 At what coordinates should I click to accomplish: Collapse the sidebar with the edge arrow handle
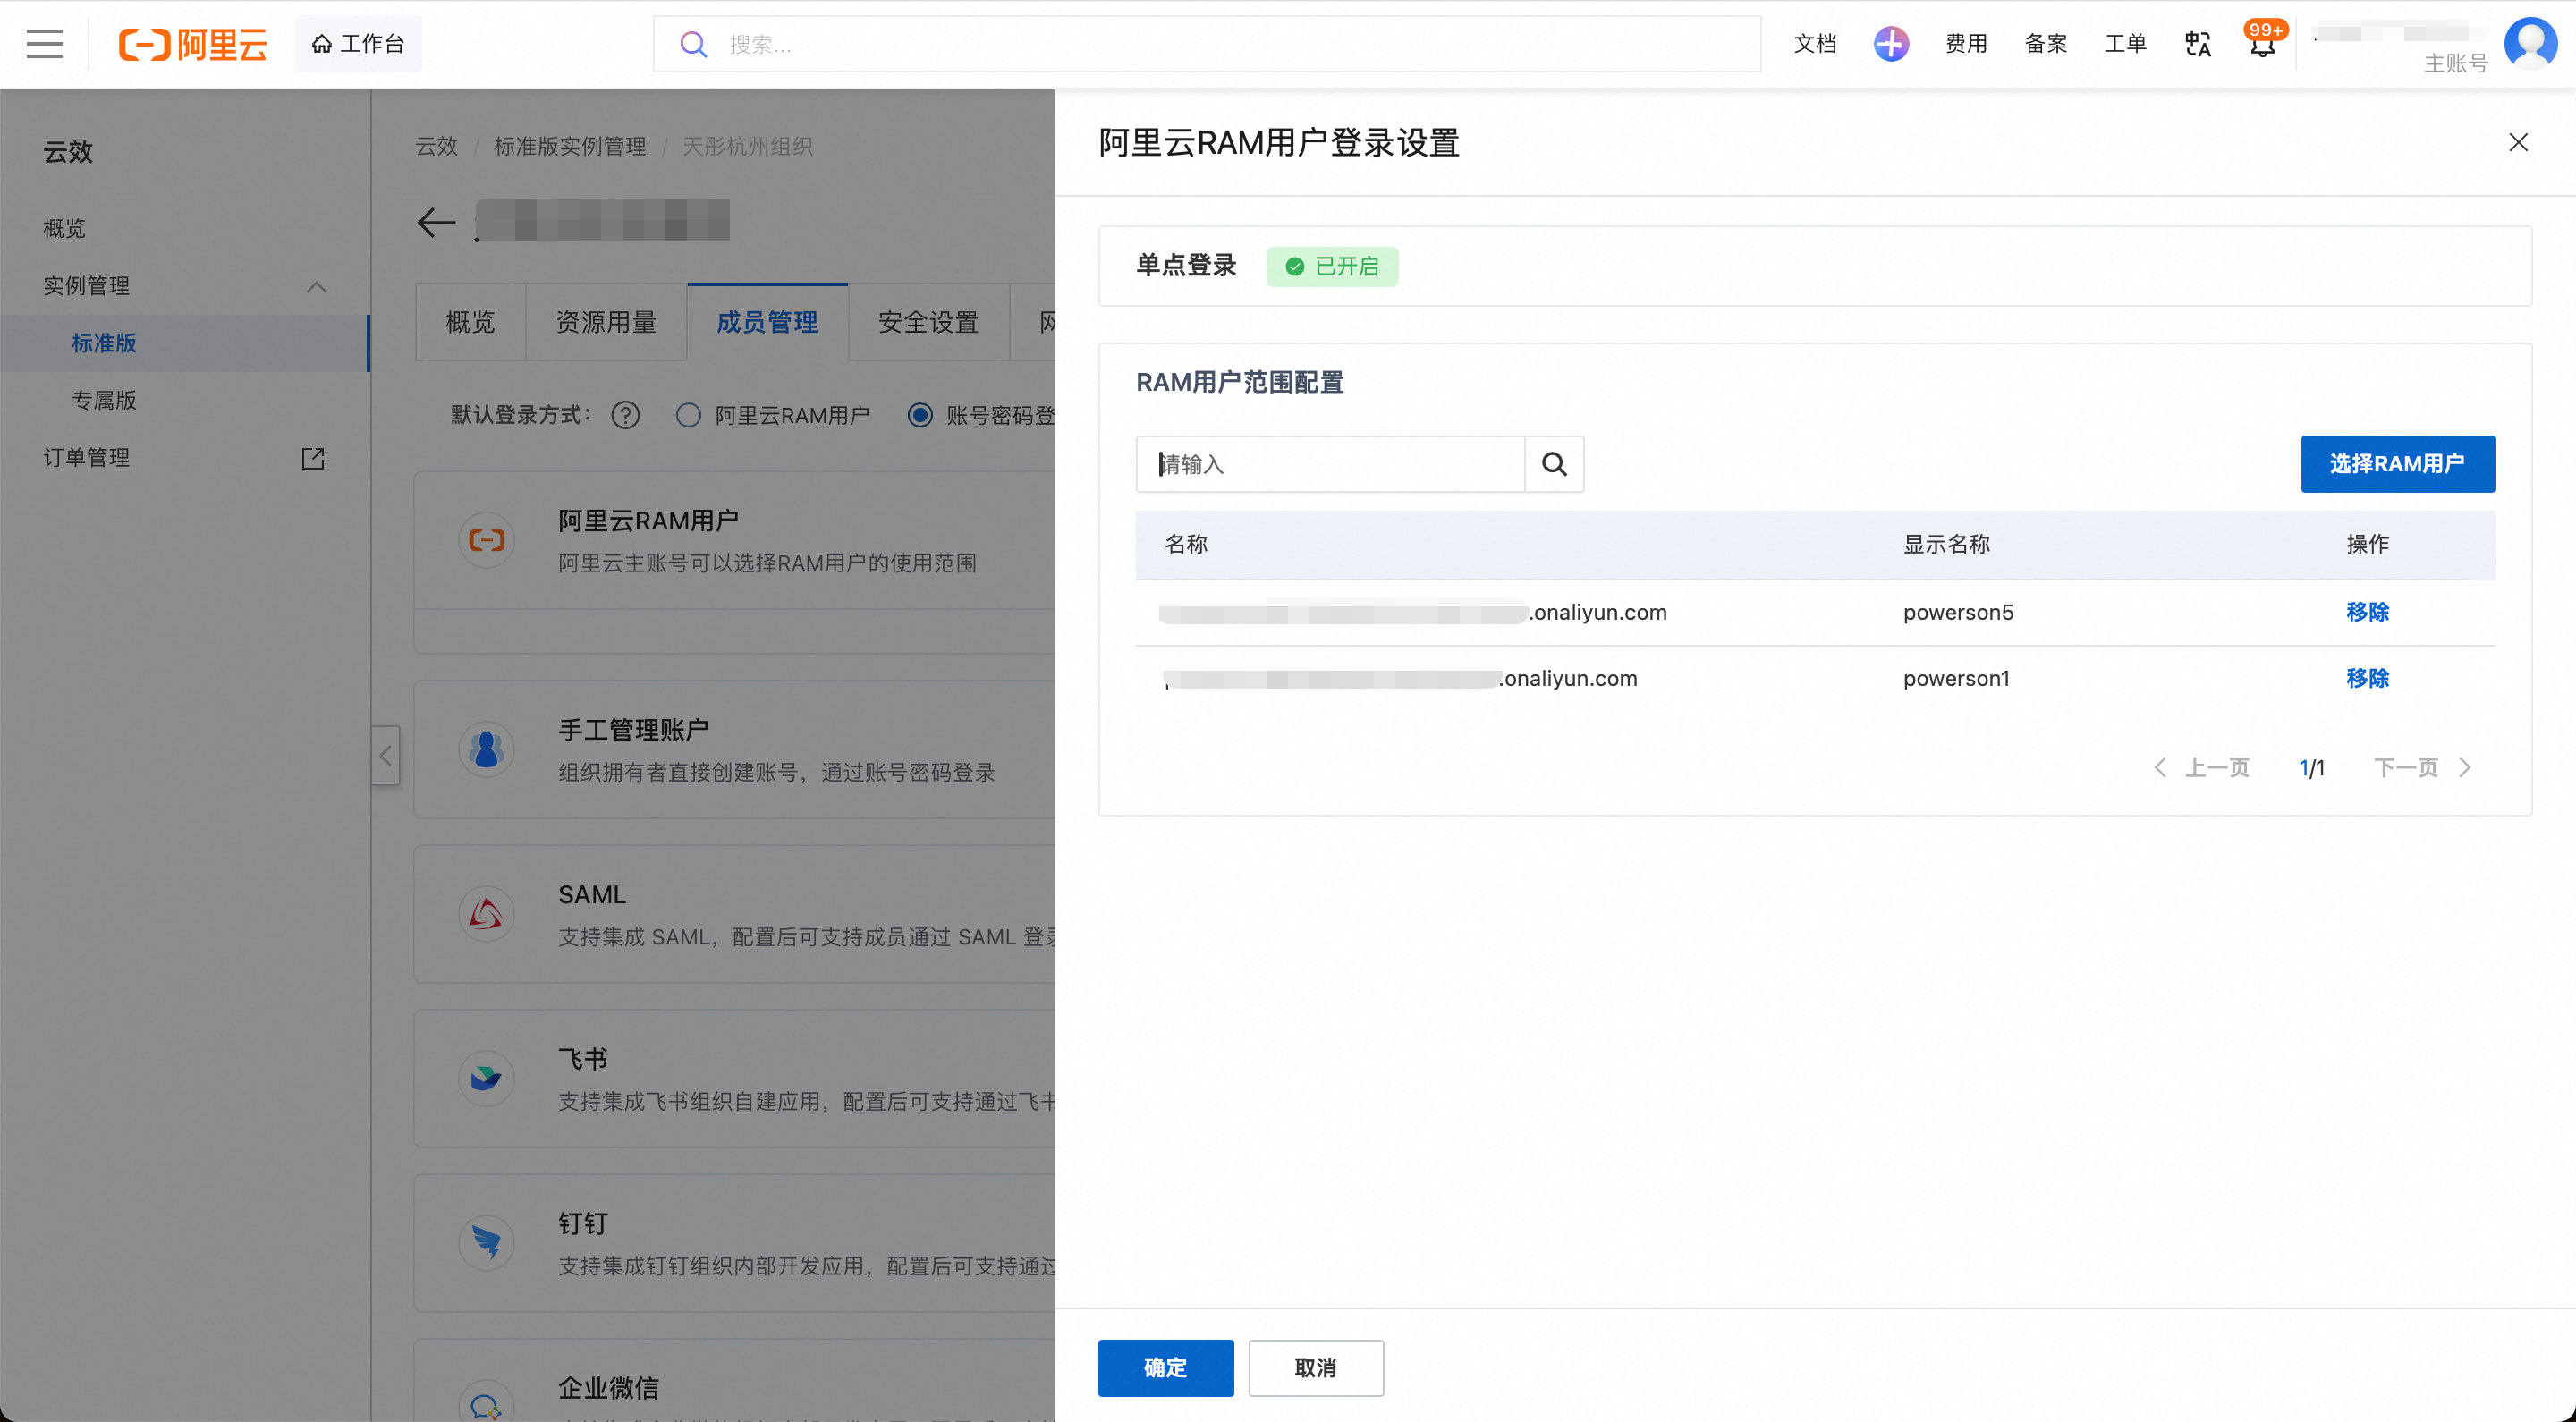click(x=386, y=755)
